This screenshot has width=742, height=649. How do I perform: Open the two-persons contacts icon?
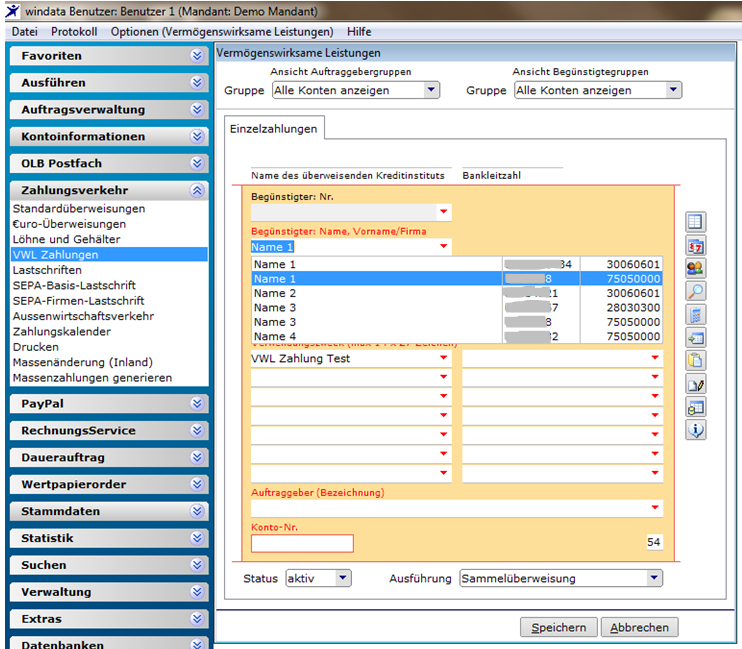click(x=696, y=268)
